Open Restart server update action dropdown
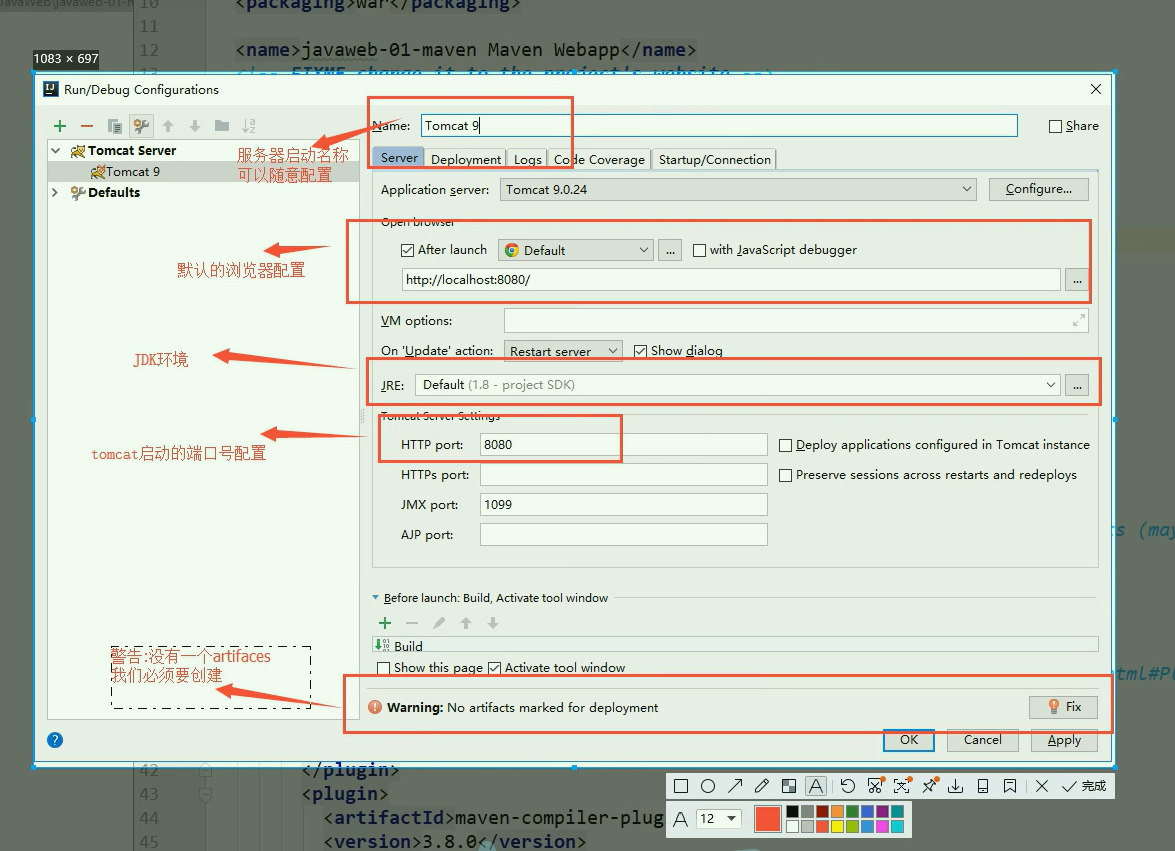 (x=563, y=351)
